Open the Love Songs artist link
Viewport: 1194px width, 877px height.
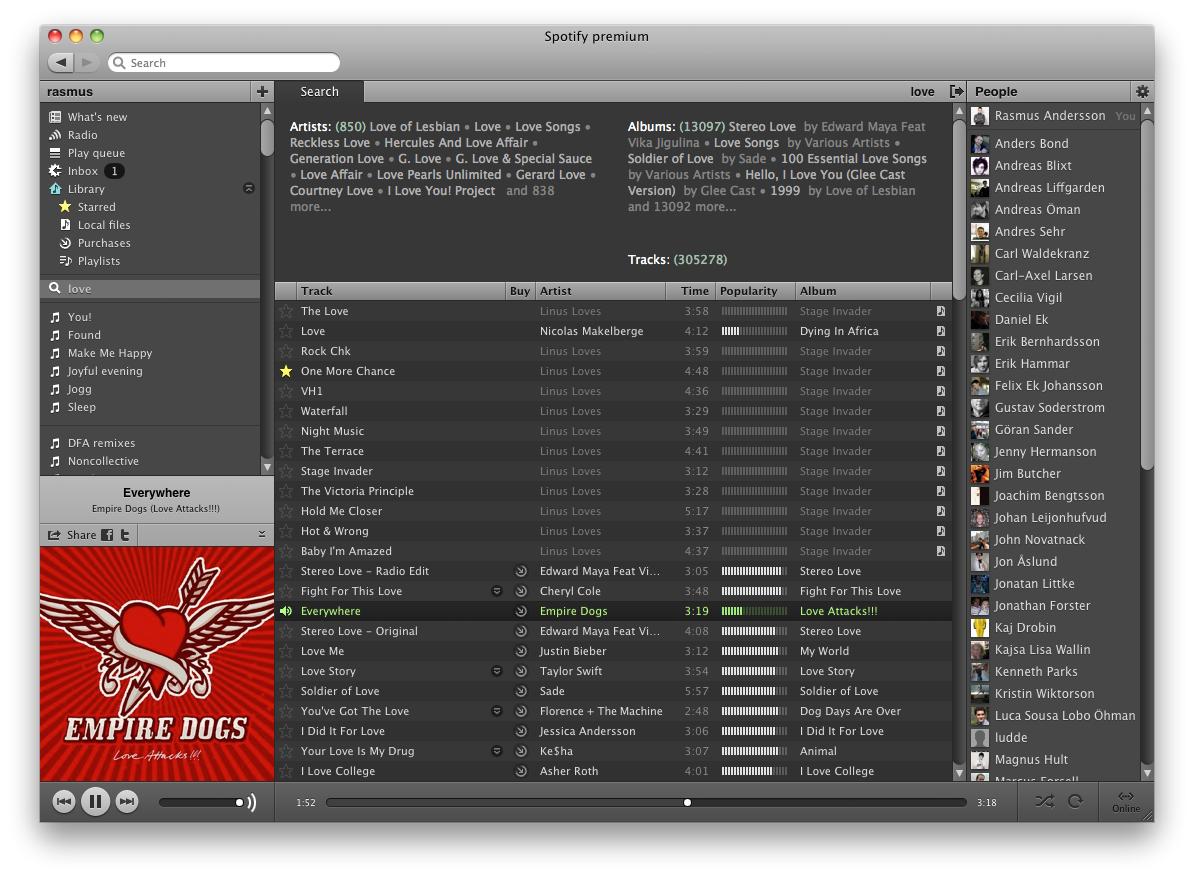tap(547, 127)
